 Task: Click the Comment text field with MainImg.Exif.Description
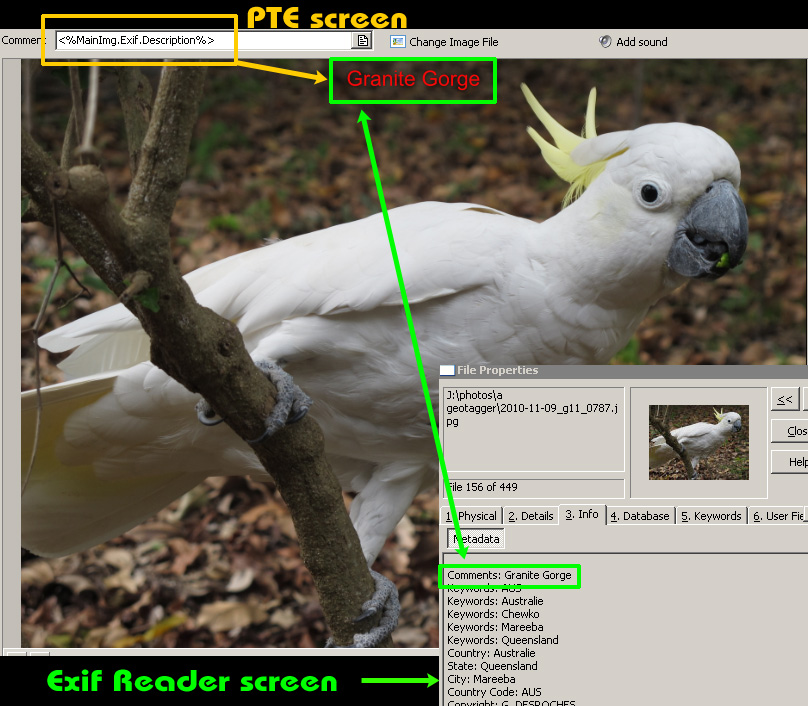click(204, 41)
